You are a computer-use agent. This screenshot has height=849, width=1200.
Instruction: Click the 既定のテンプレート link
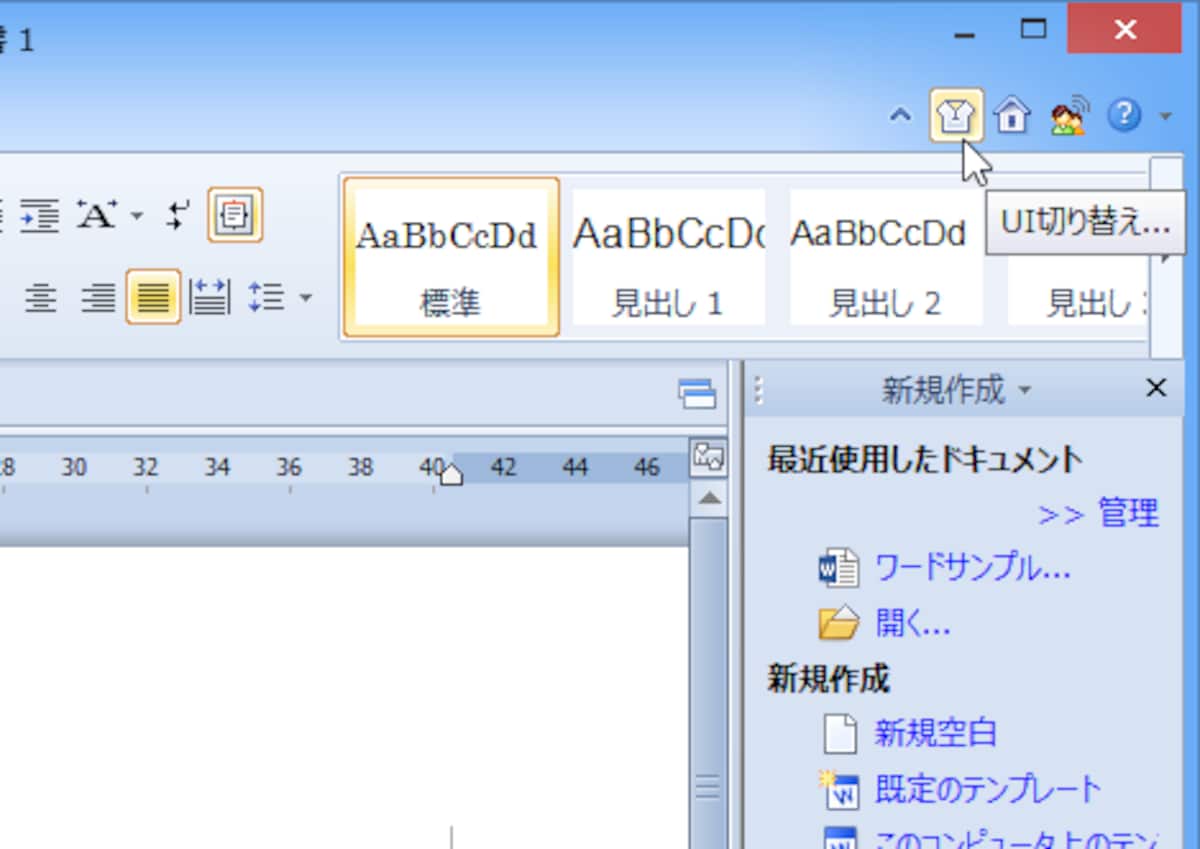pos(988,789)
